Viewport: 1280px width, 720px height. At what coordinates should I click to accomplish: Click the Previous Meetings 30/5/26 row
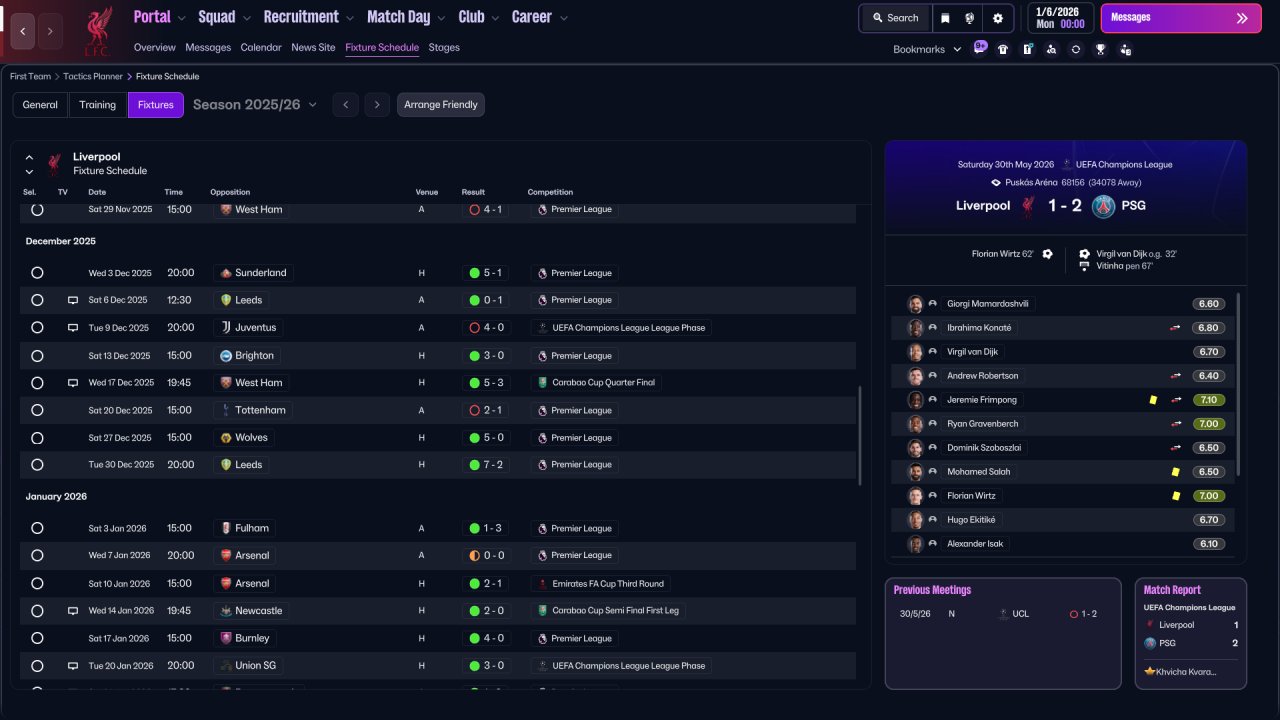(x=1003, y=614)
